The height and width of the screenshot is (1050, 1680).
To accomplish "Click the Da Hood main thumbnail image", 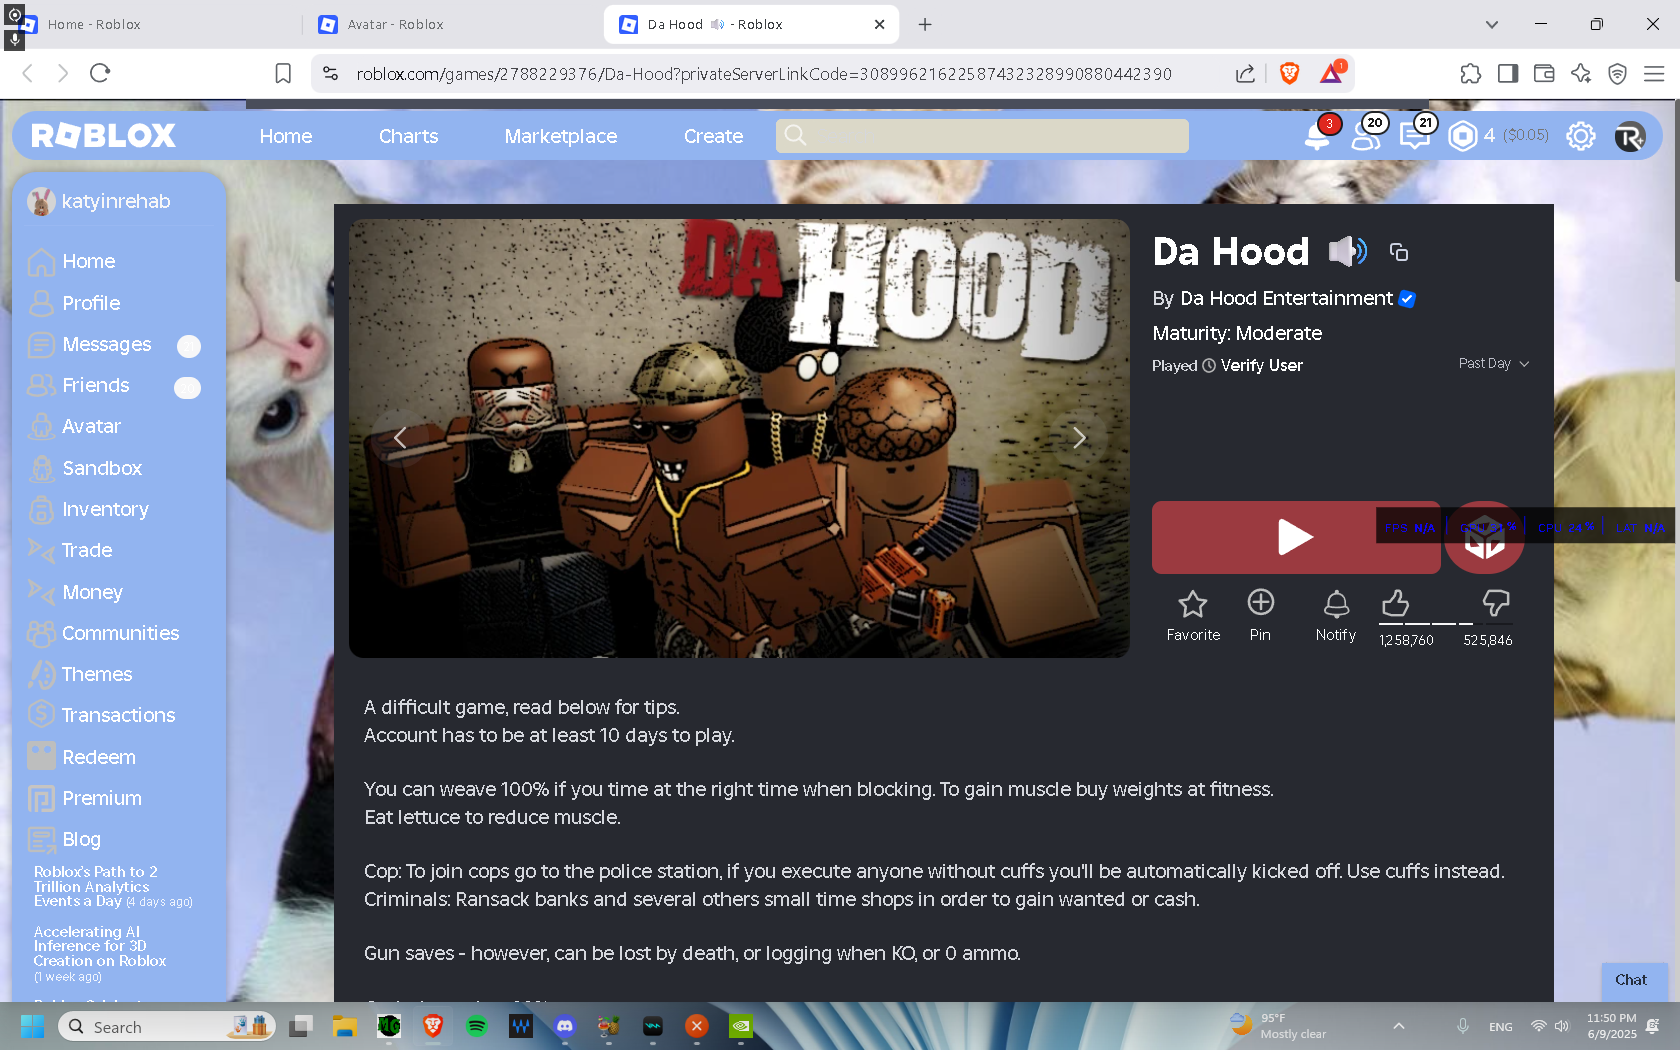I will (x=739, y=438).
